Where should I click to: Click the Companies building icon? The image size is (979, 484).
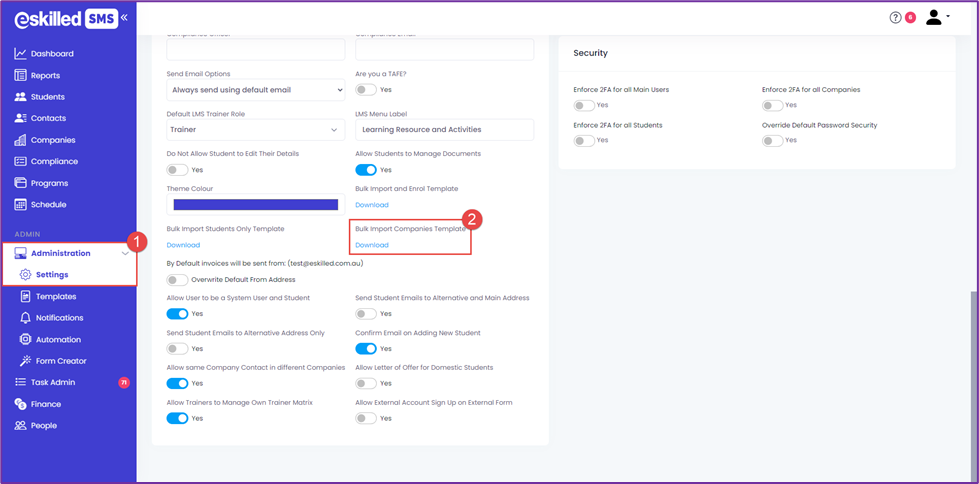[x=20, y=140]
